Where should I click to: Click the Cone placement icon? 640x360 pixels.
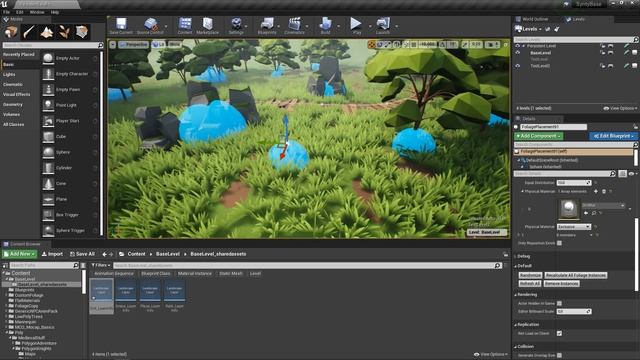(48, 184)
